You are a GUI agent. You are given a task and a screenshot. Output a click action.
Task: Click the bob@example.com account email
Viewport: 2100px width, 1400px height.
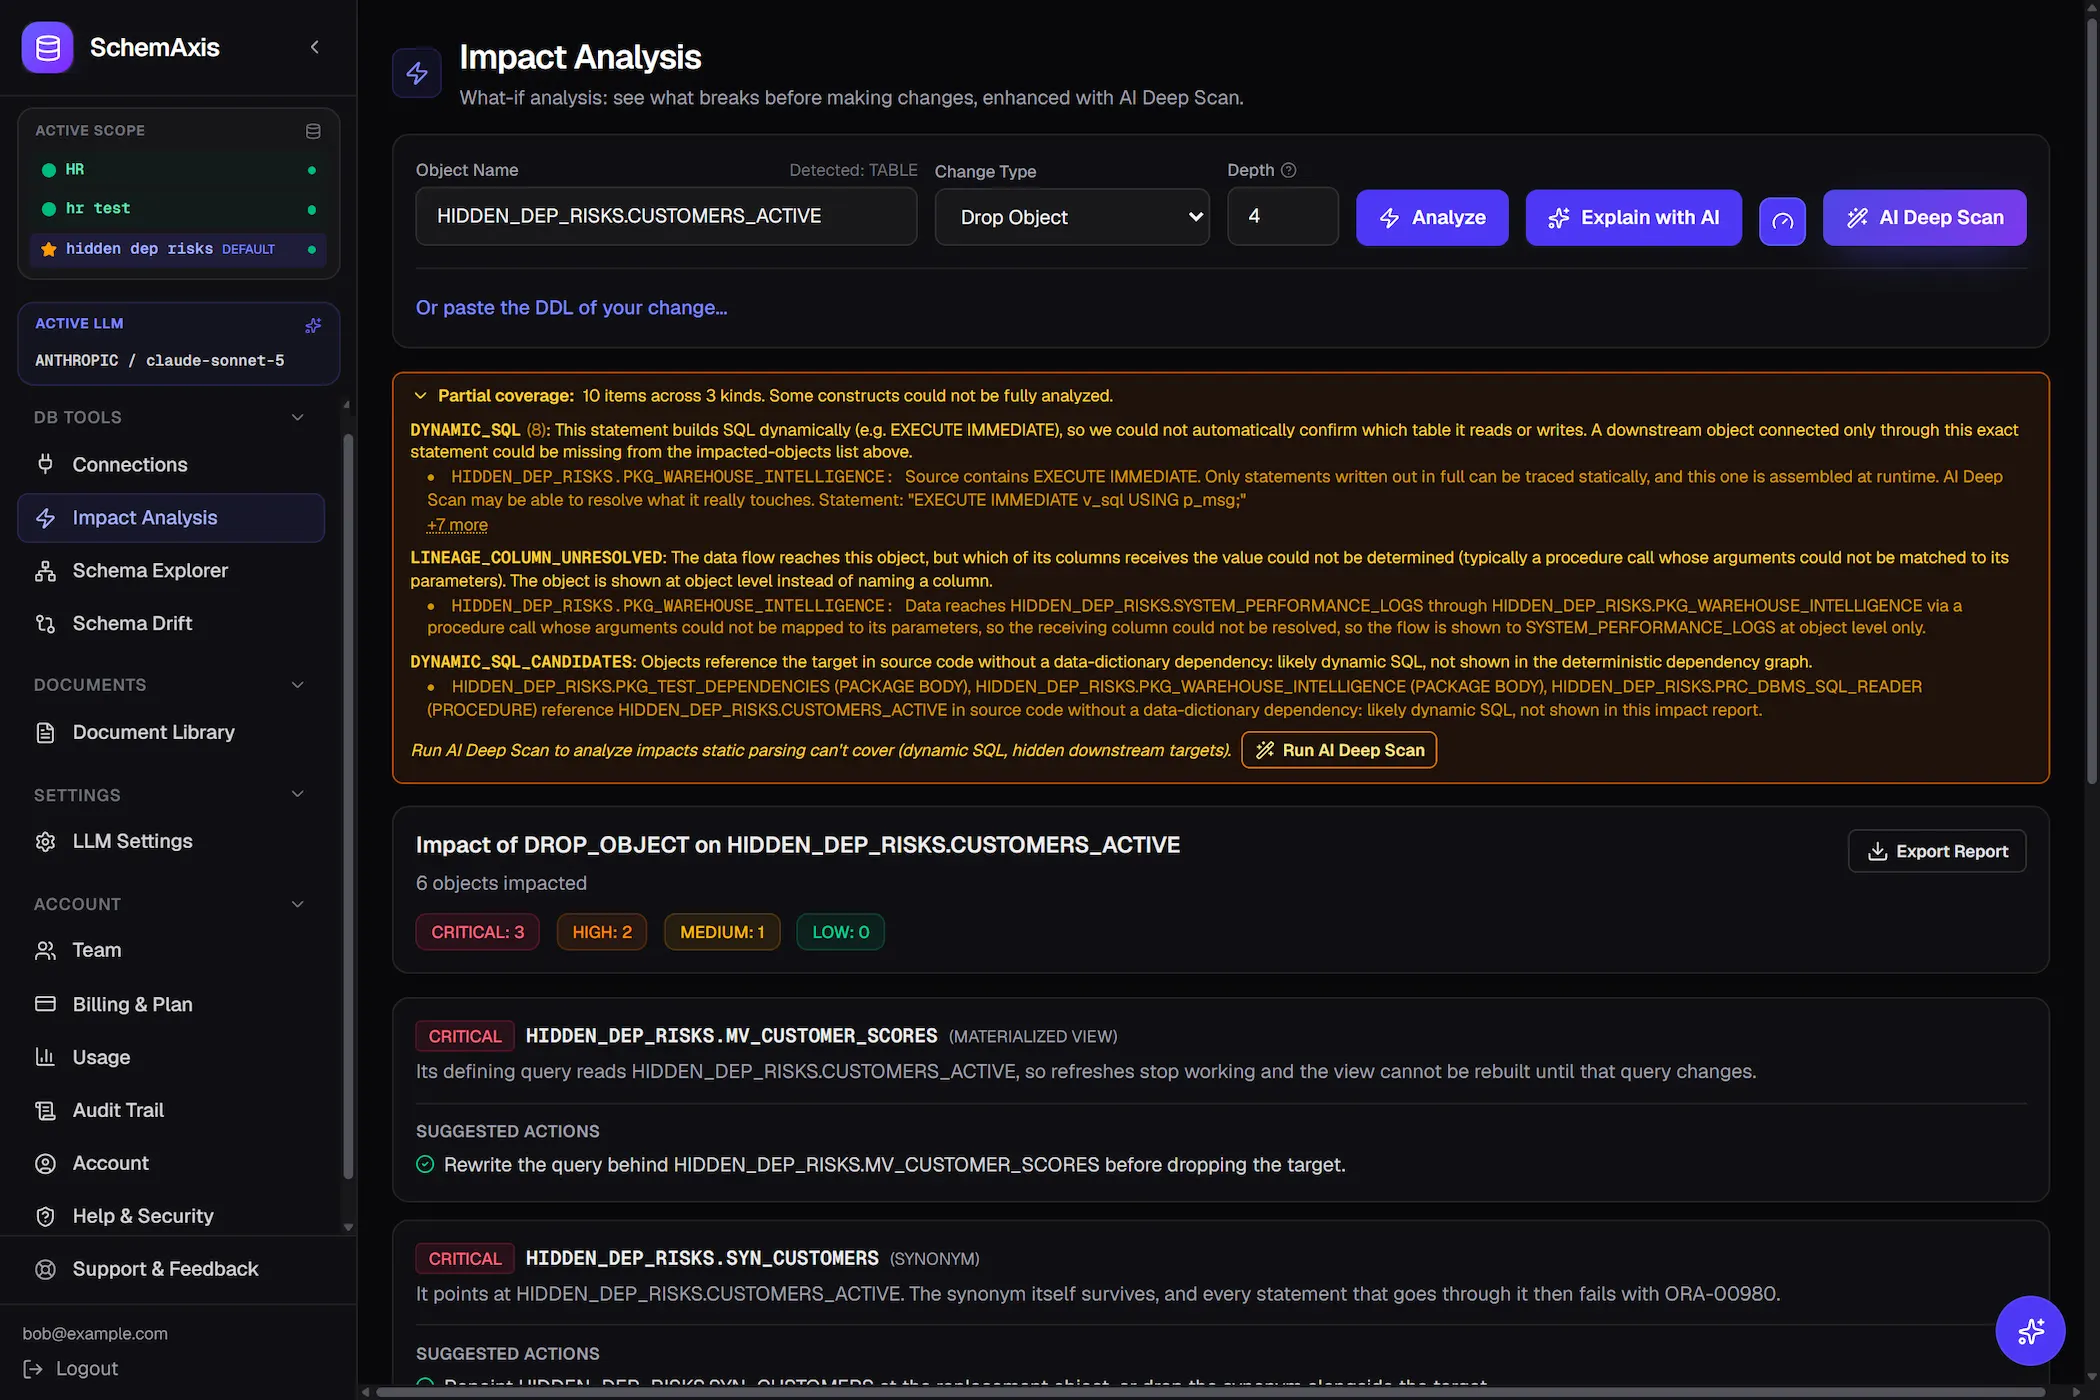click(95, 1334)
